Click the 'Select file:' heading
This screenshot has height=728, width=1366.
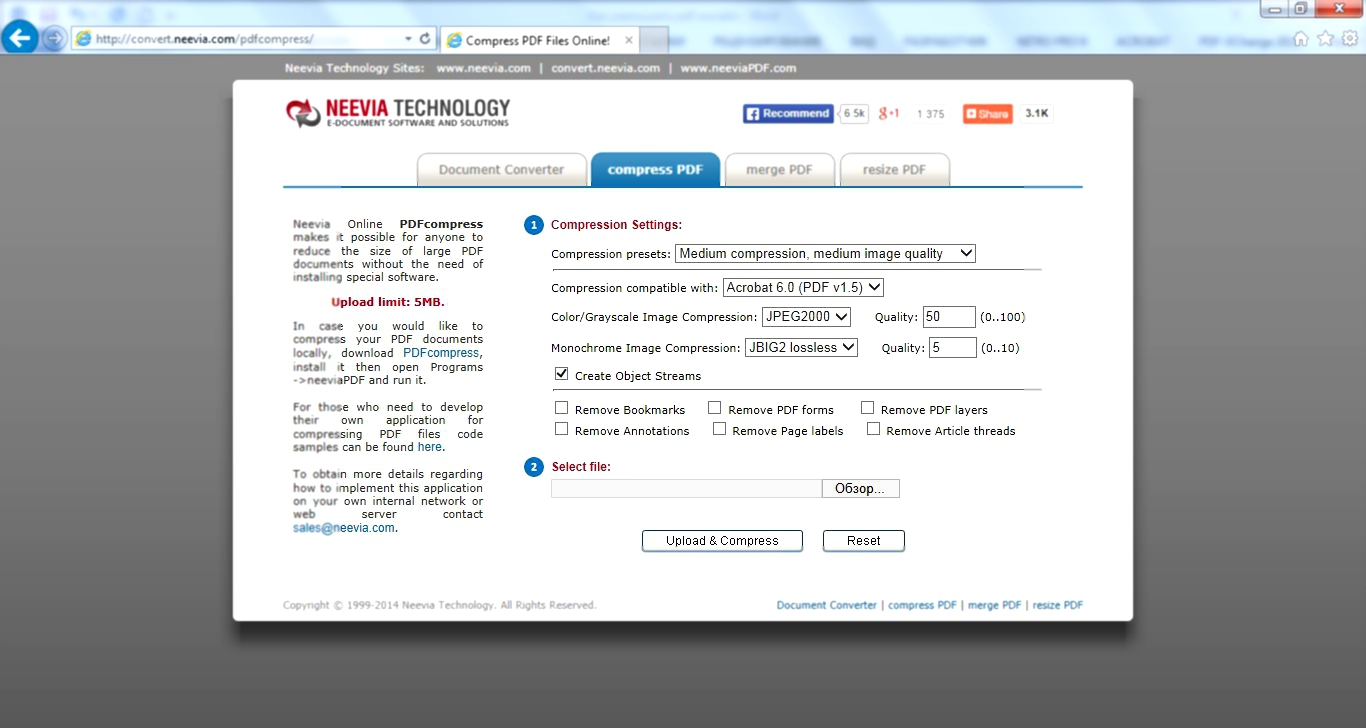[x=581, y=467]
